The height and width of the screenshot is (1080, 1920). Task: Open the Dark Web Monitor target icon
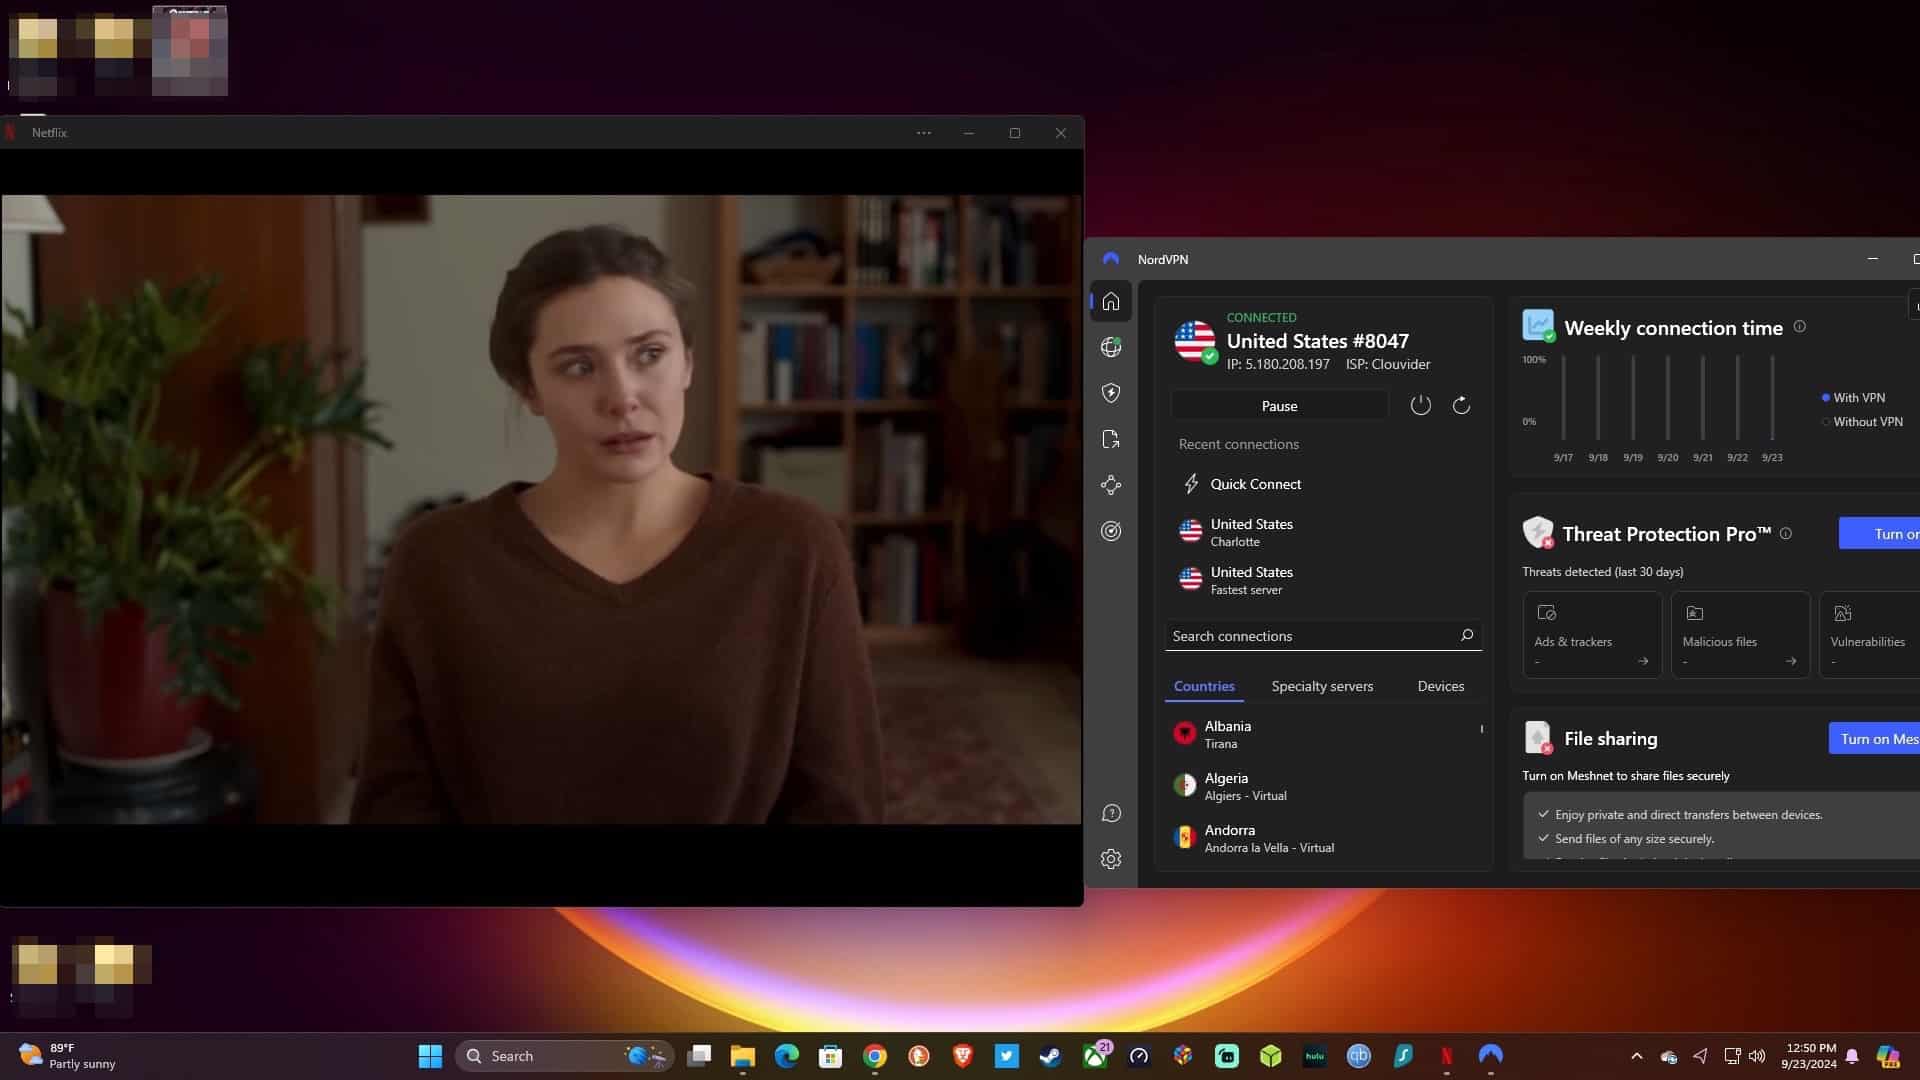pos(1111,531)
